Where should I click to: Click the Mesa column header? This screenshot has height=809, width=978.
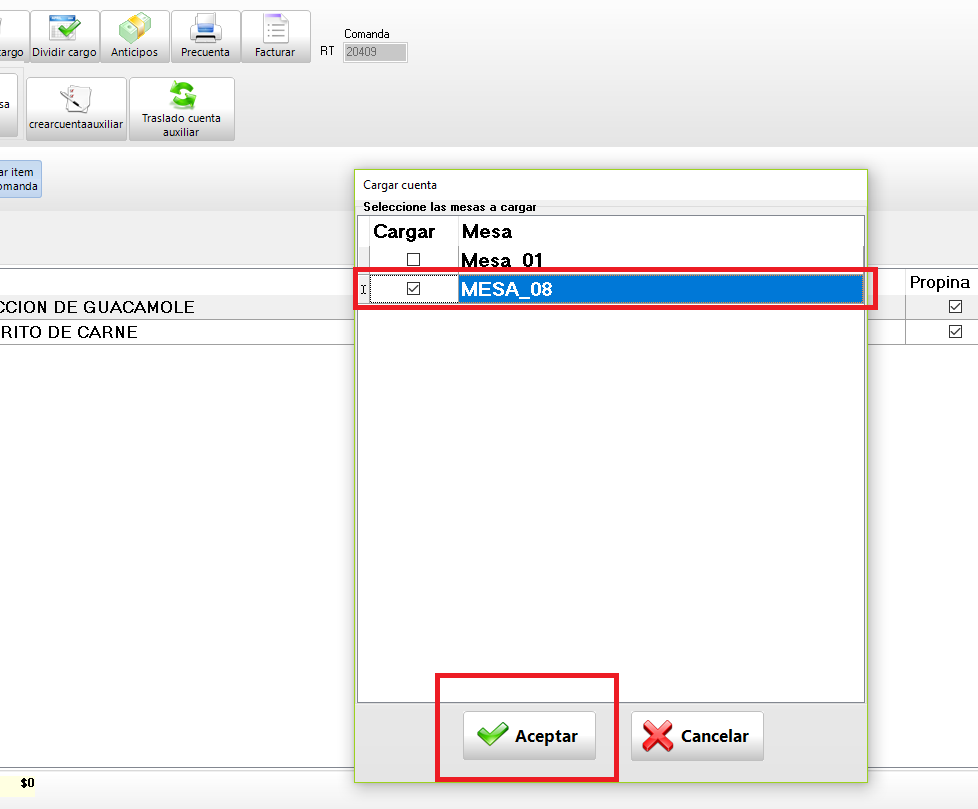(487, 231)
